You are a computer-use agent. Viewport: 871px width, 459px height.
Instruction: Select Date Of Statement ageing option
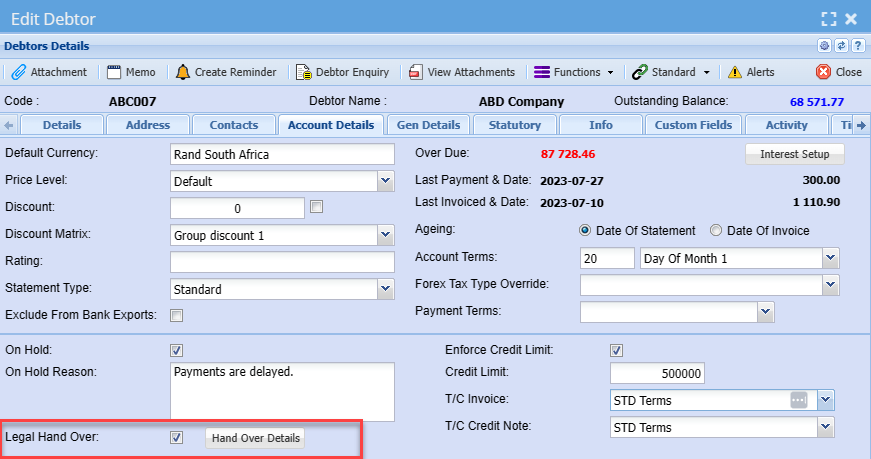point(585,231)
